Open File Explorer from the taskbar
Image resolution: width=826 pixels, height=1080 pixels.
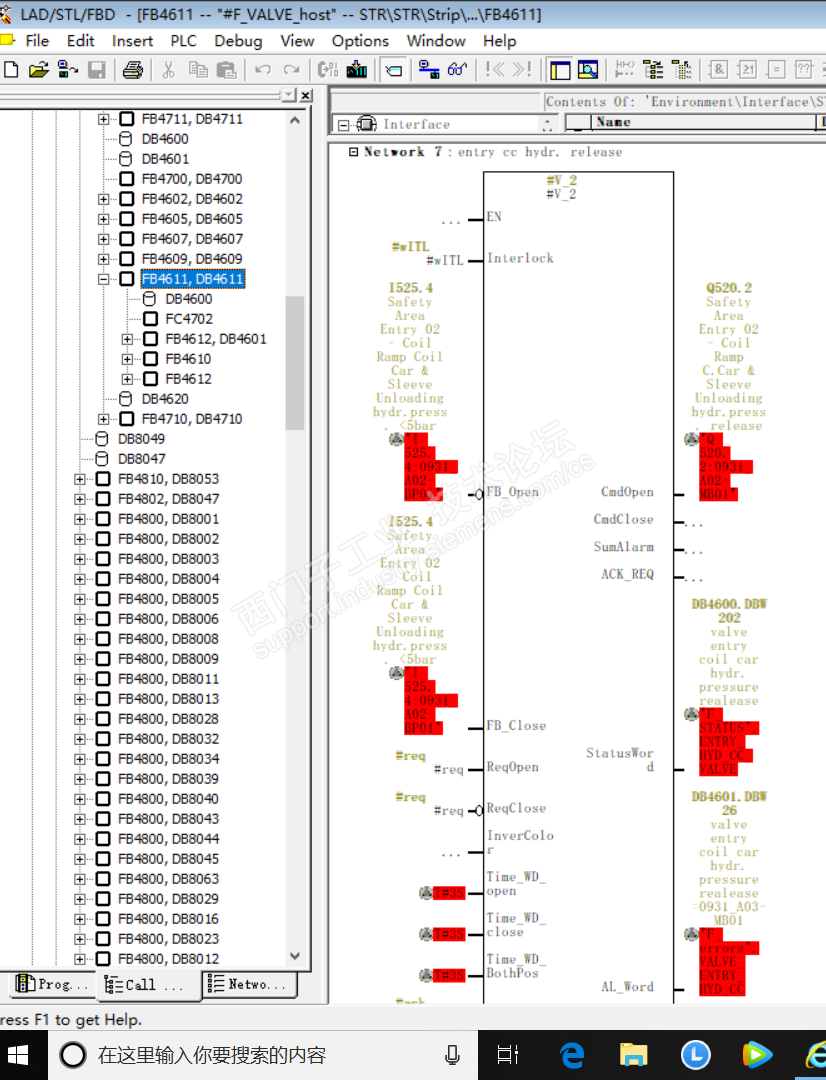click(633, 1055)
